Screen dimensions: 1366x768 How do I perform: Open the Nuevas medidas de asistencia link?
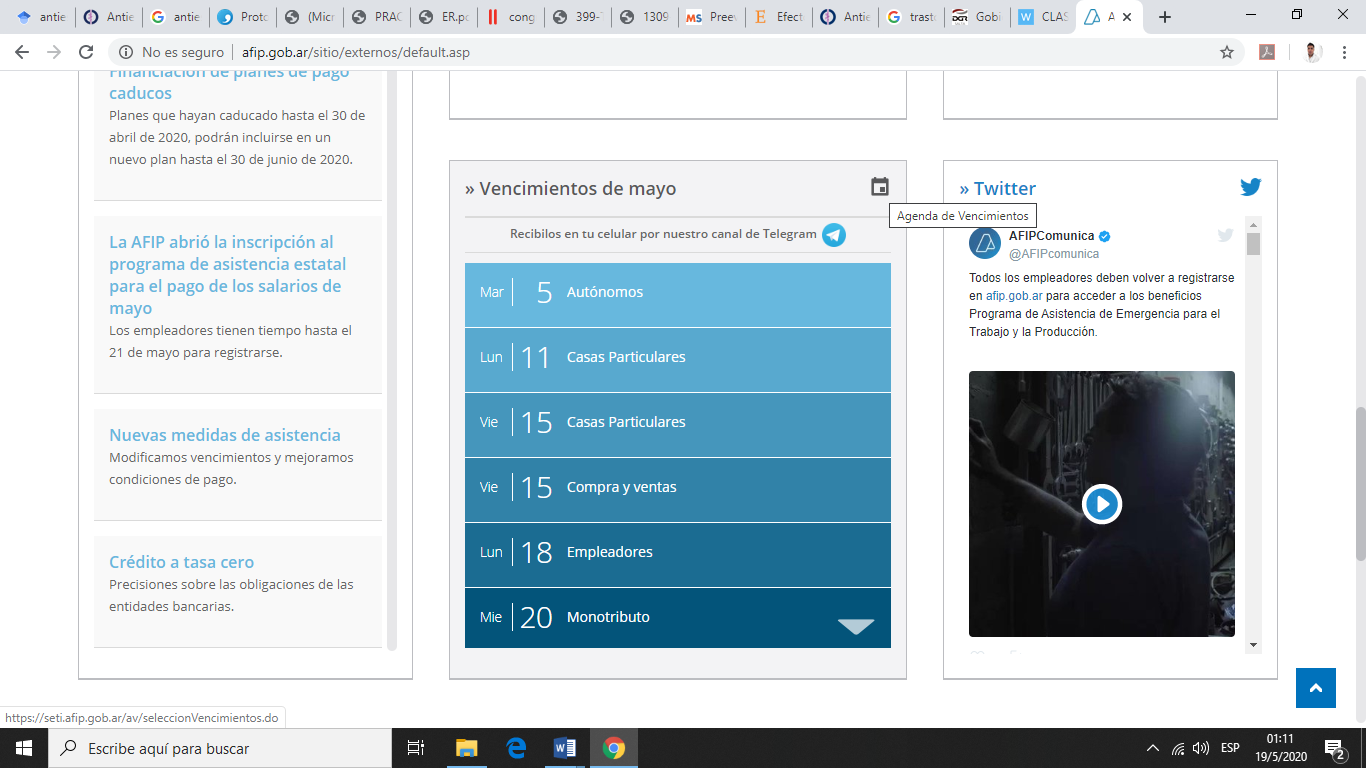click(224, 435)
